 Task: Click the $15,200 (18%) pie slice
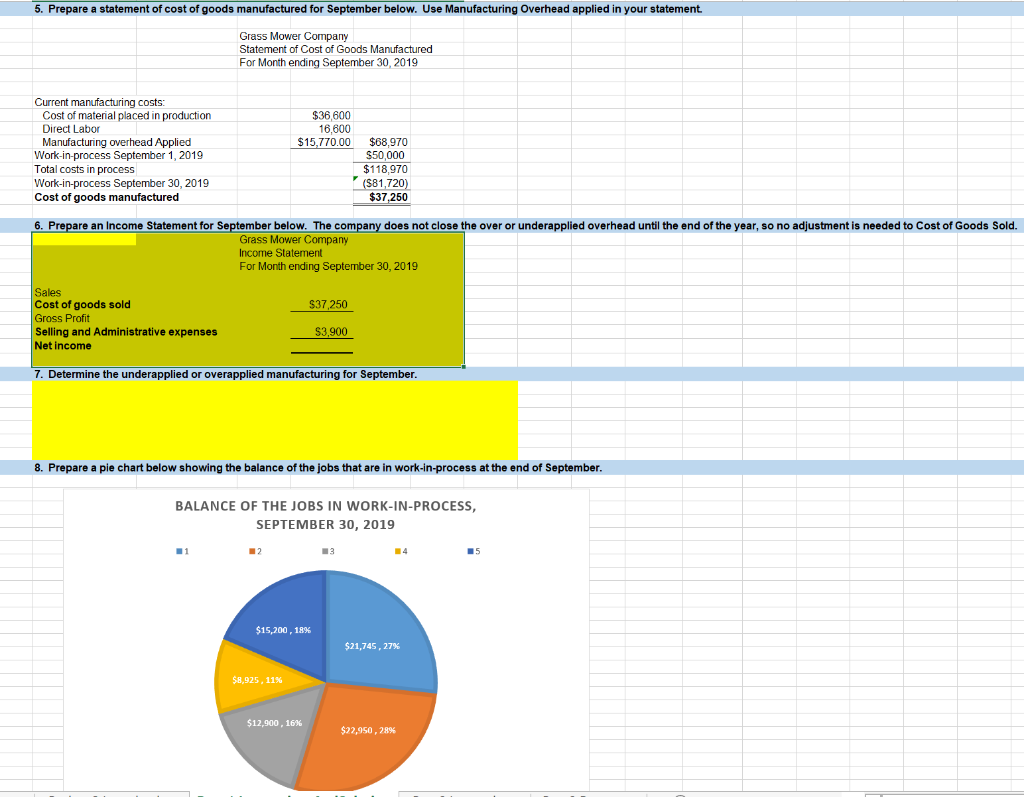285,628
